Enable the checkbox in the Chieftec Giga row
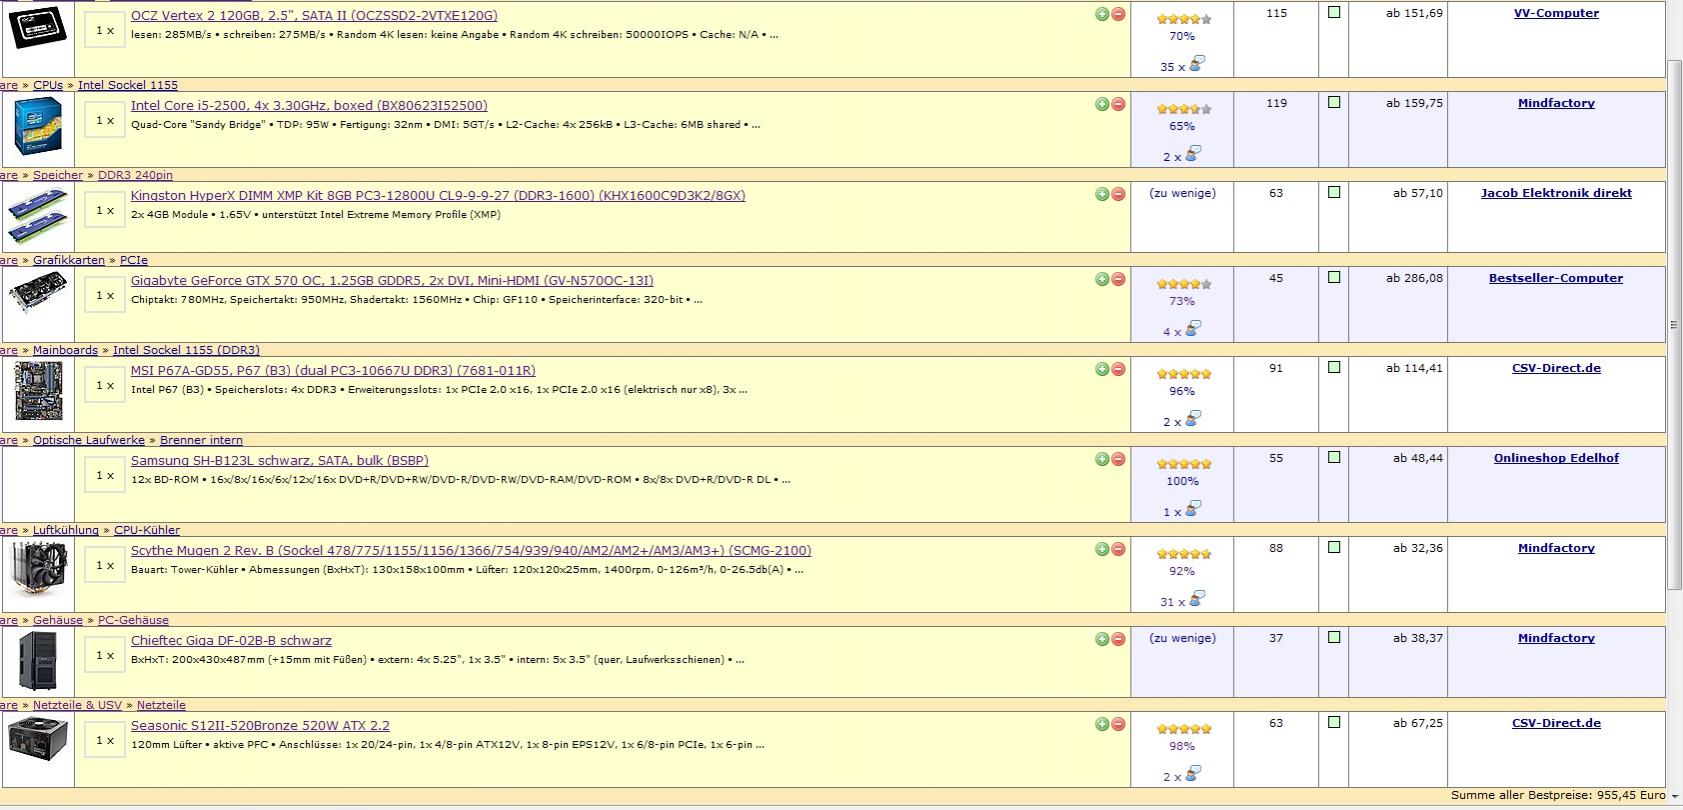The height and width of the screenshot is (810, 1683). tap(1333, 637)
